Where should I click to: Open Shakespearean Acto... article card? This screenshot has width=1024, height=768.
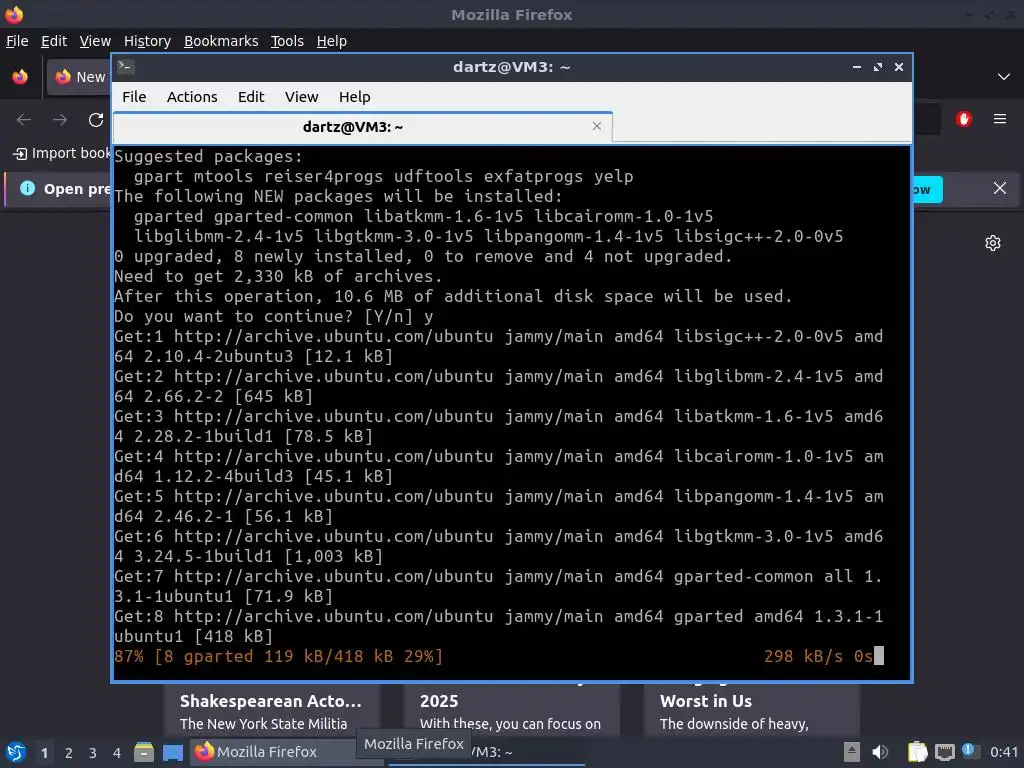pyautogui.click(x=271, y=710)
